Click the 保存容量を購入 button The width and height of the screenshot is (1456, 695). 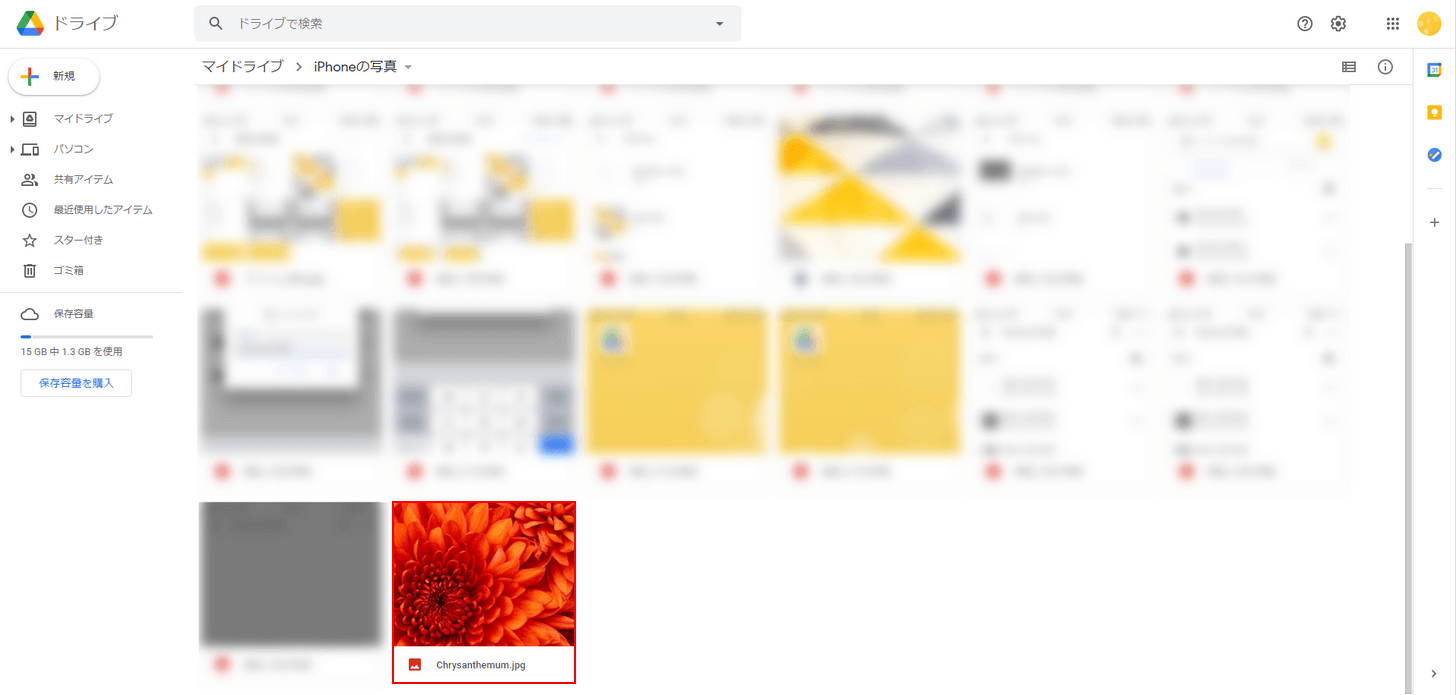coord(76,383)
